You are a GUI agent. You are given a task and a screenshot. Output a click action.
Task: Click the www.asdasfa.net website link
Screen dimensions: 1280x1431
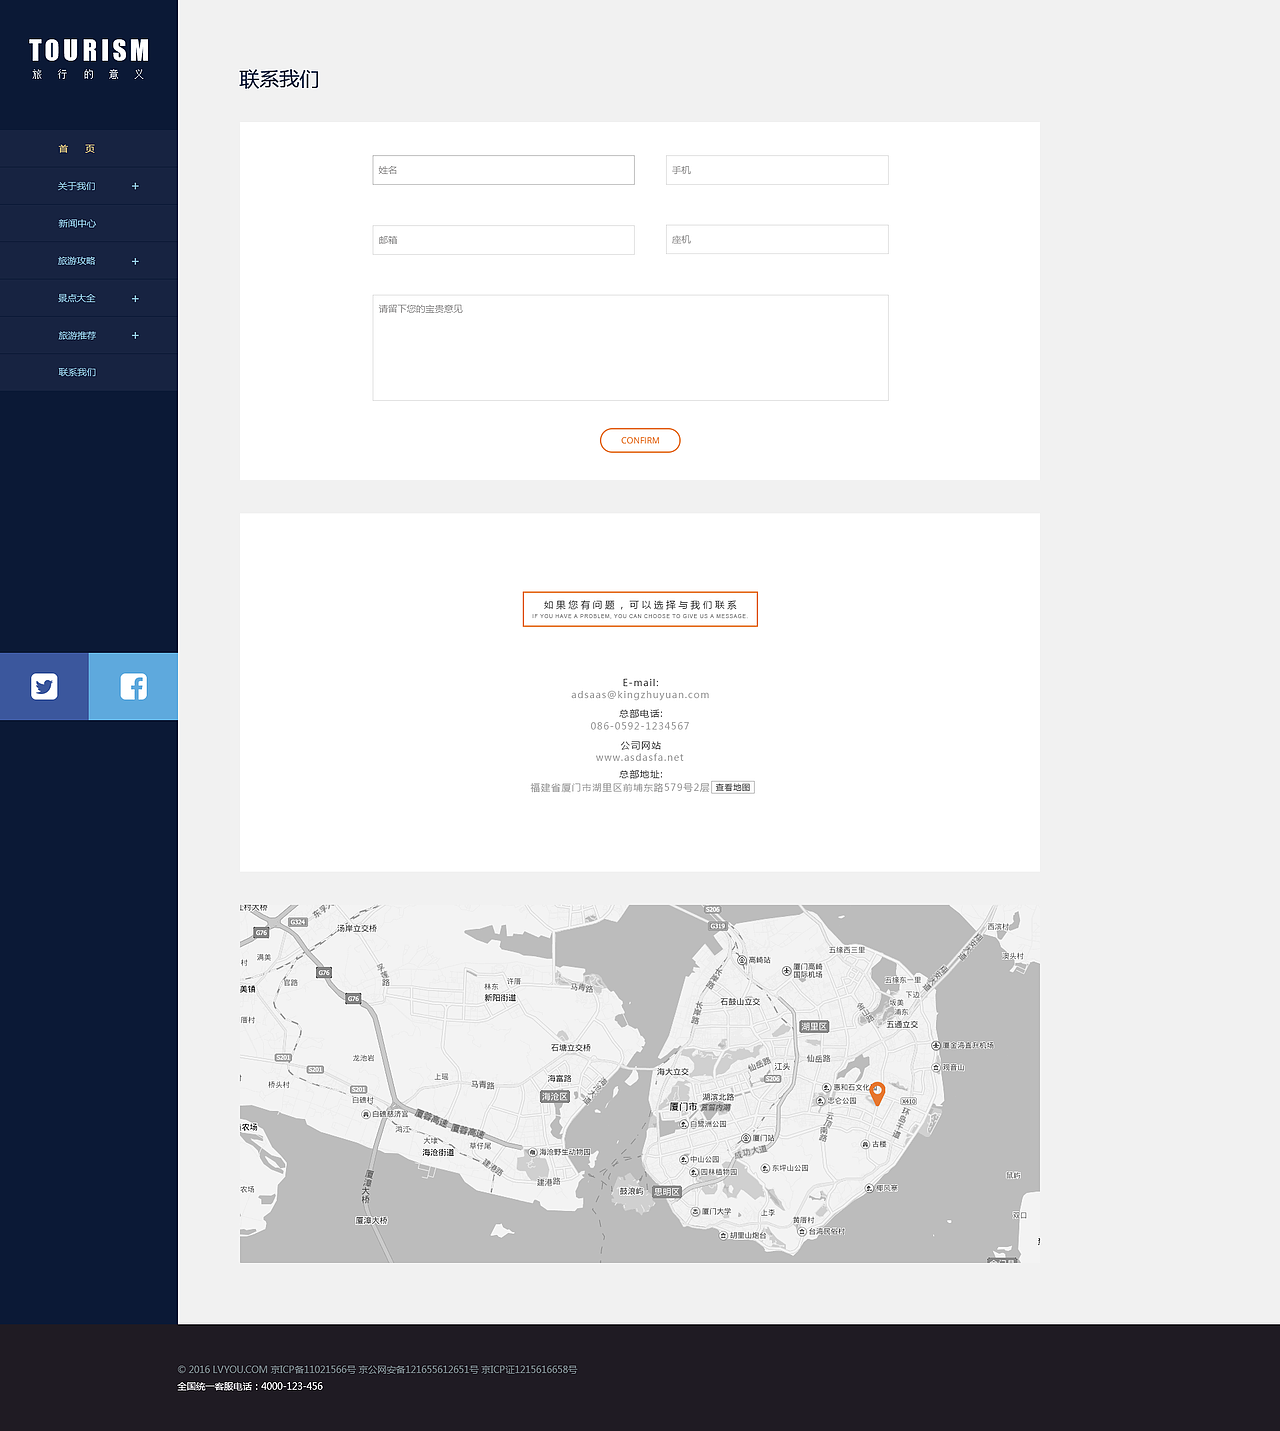click(640, 758)
